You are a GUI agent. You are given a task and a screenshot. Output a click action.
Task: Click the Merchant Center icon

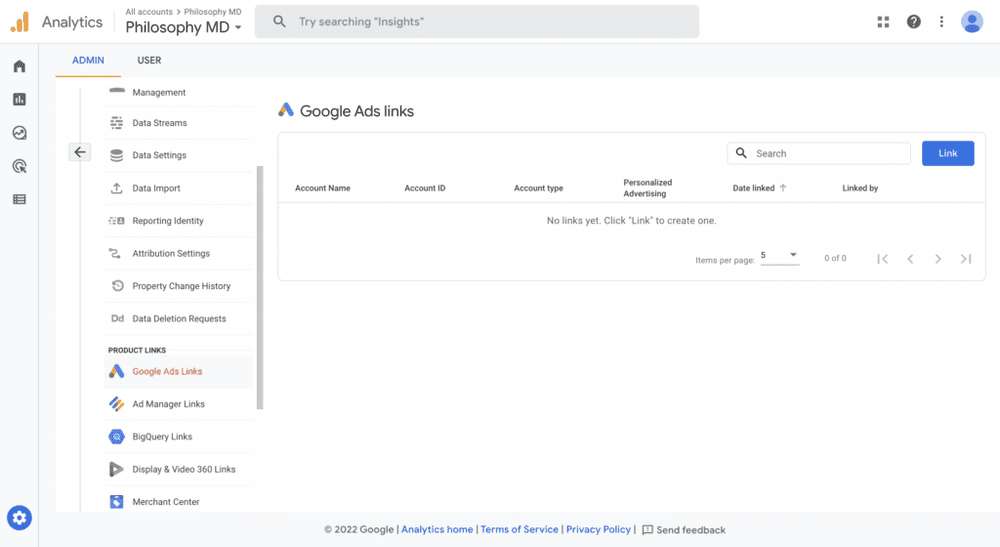pos(116,502)
